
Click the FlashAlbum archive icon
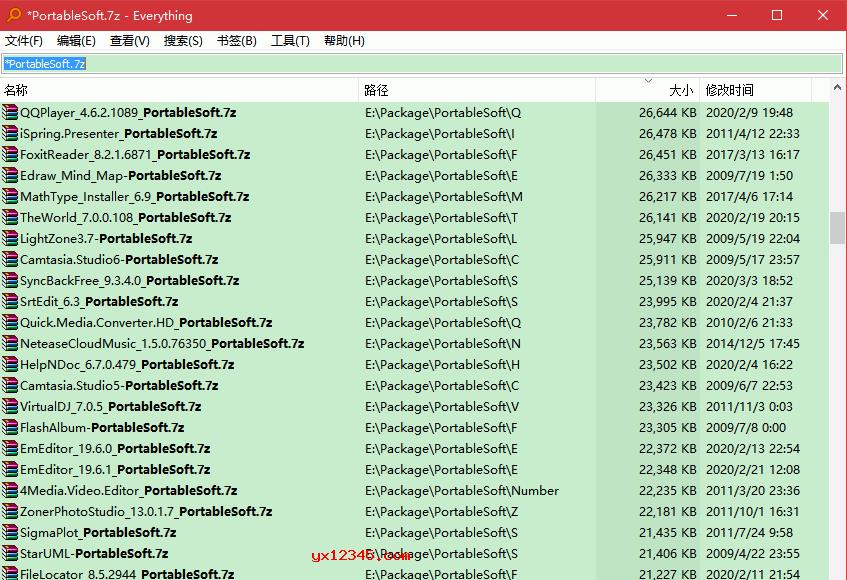(x=10, y=428)
